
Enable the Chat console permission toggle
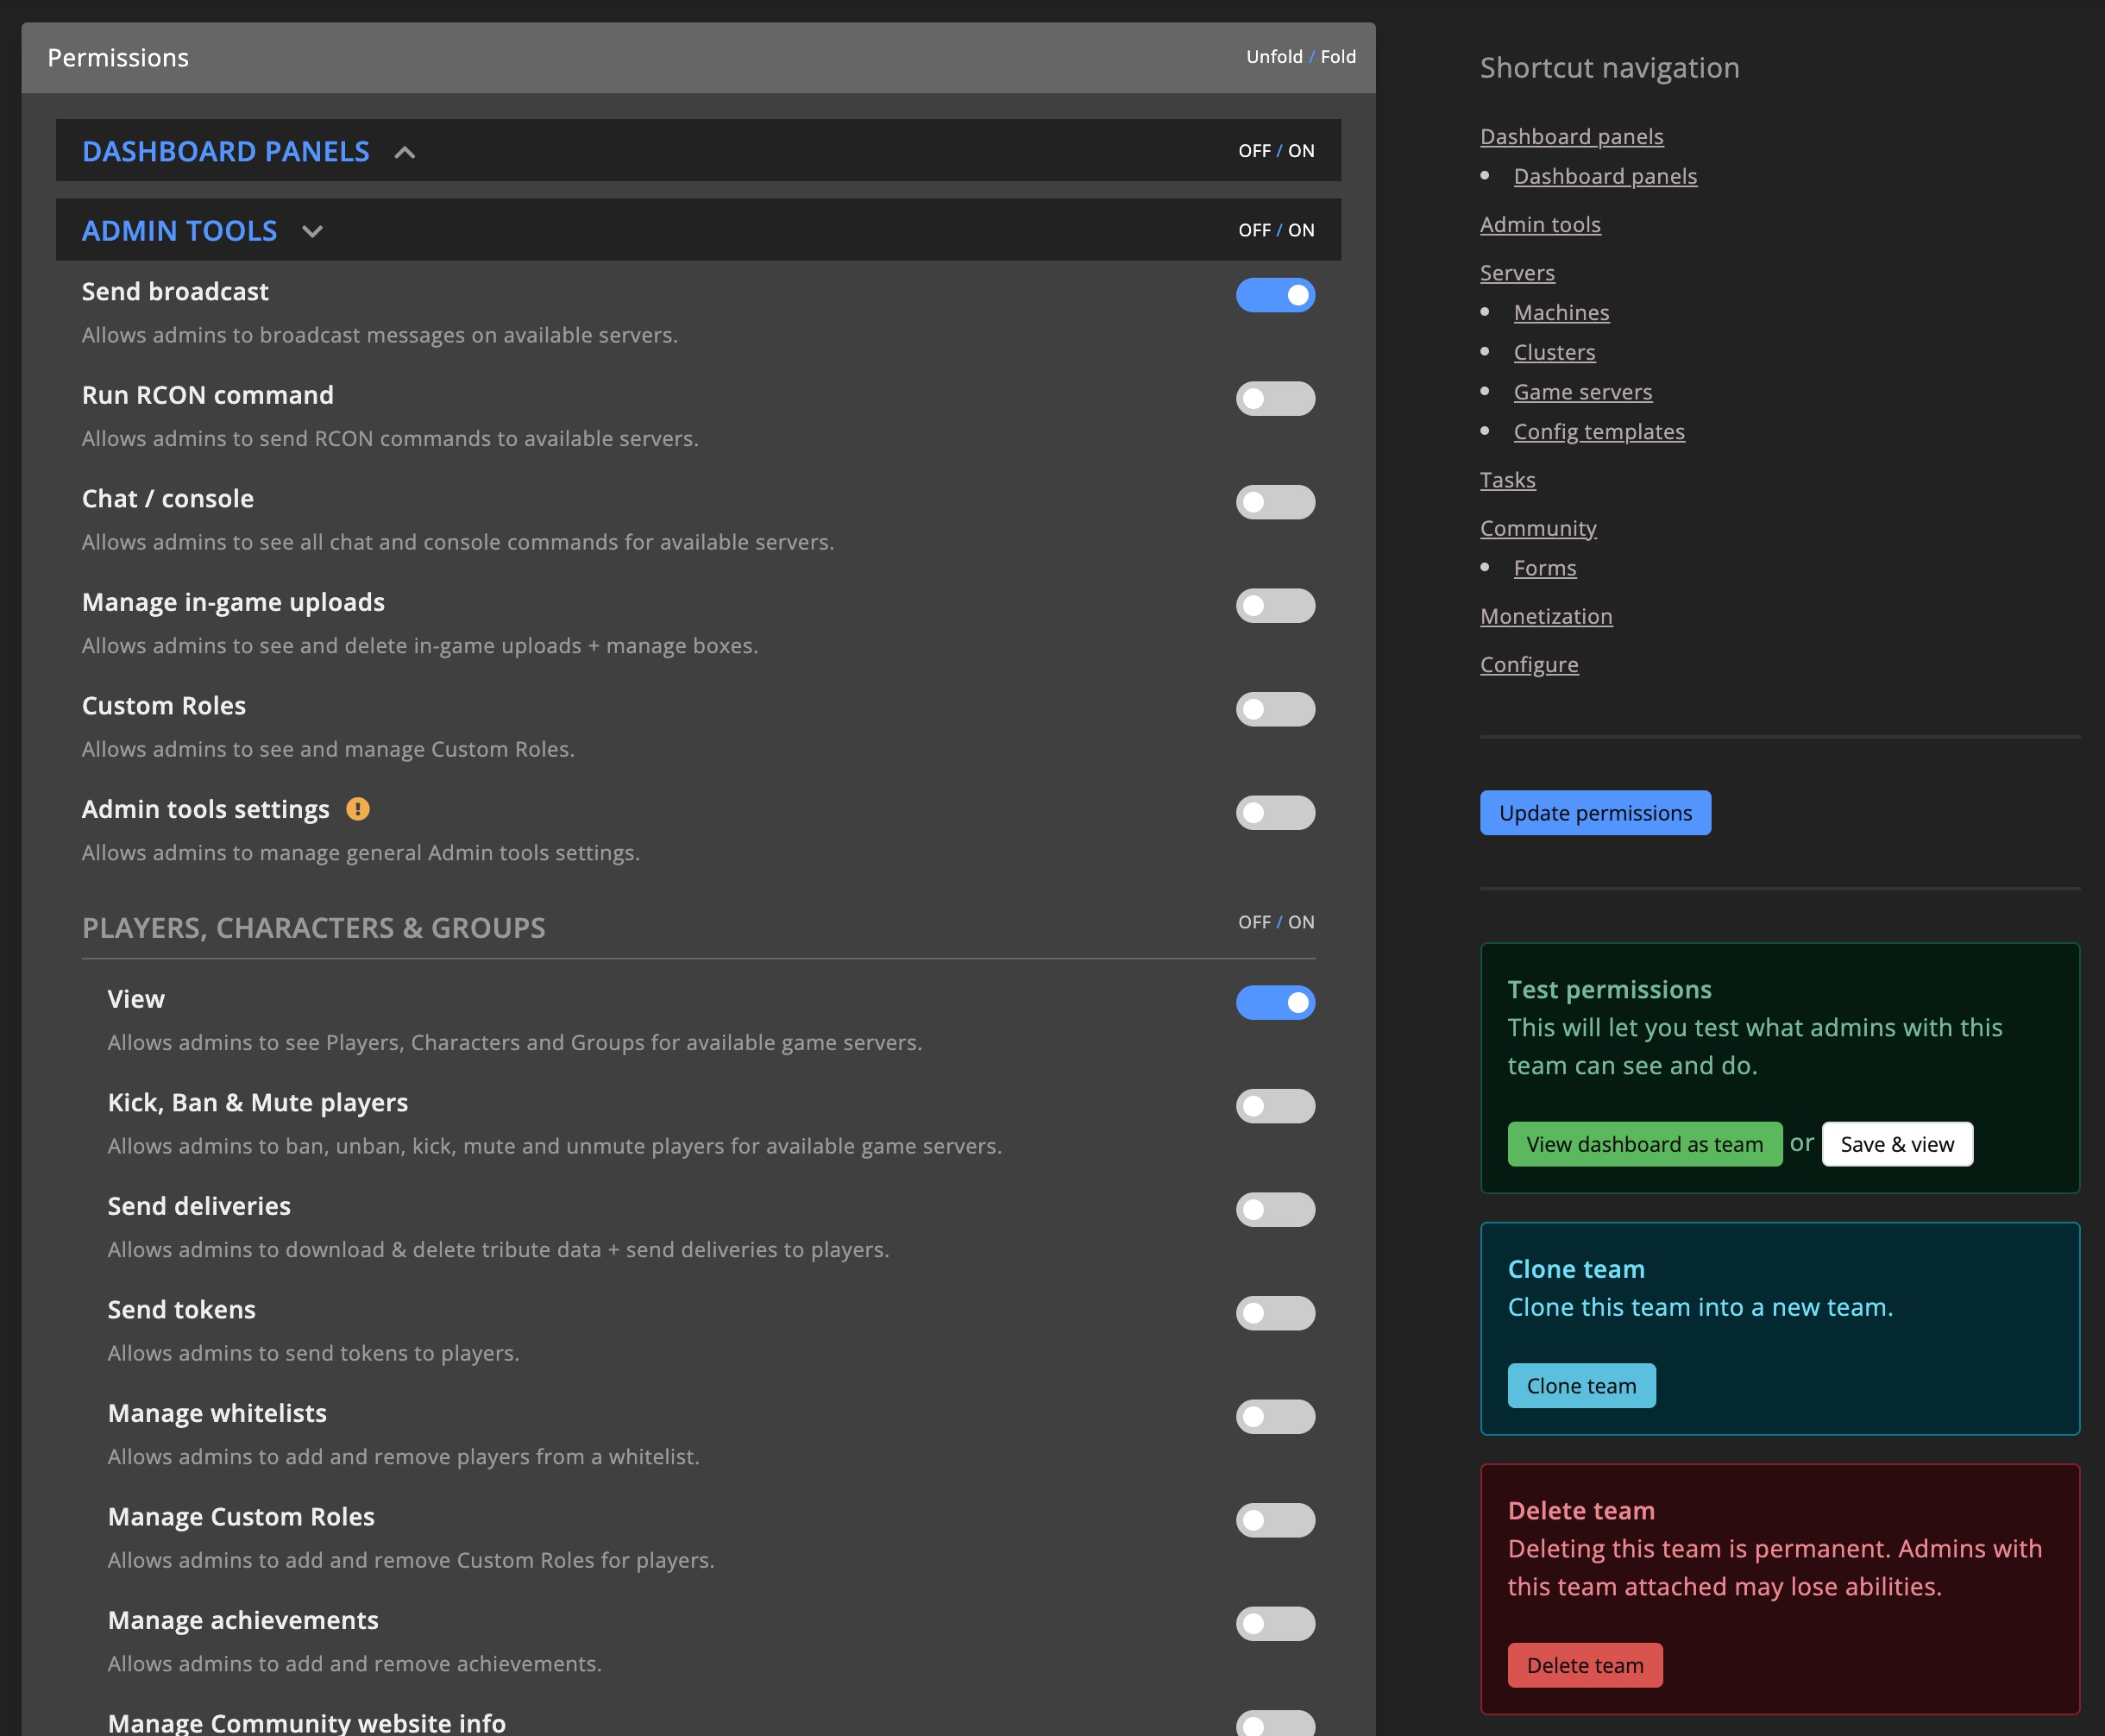click(1274, 502)
